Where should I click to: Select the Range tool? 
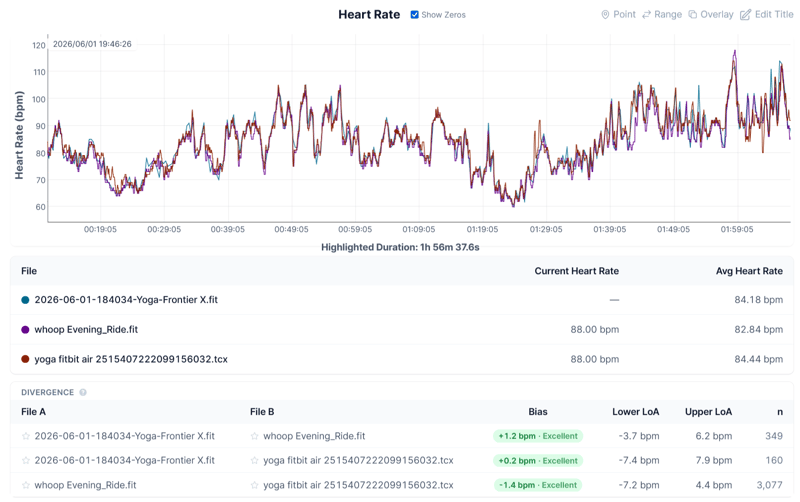662,14
